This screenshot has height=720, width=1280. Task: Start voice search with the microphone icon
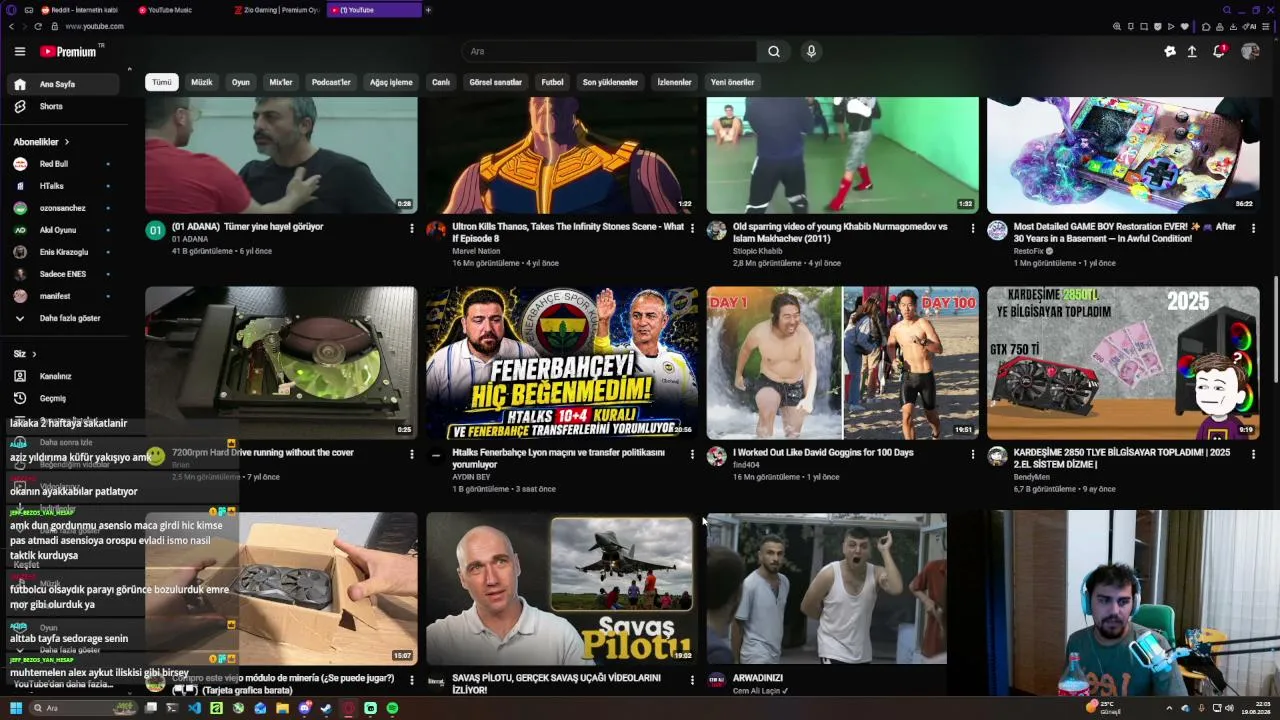coord(811,51)
